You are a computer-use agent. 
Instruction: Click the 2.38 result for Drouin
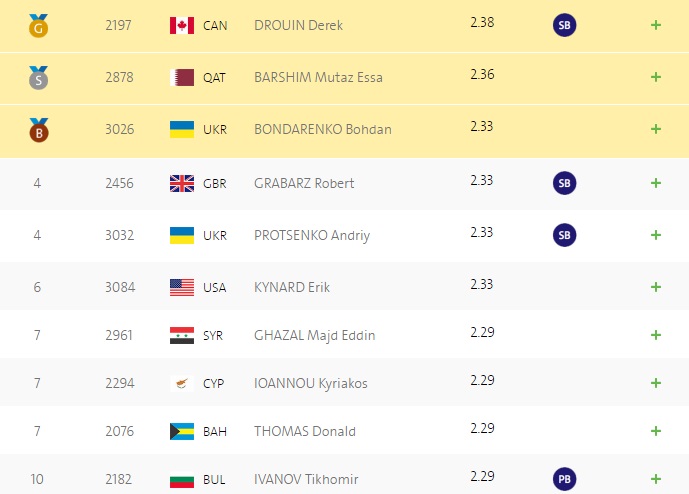pyautogui.click(x=482, y=22)
